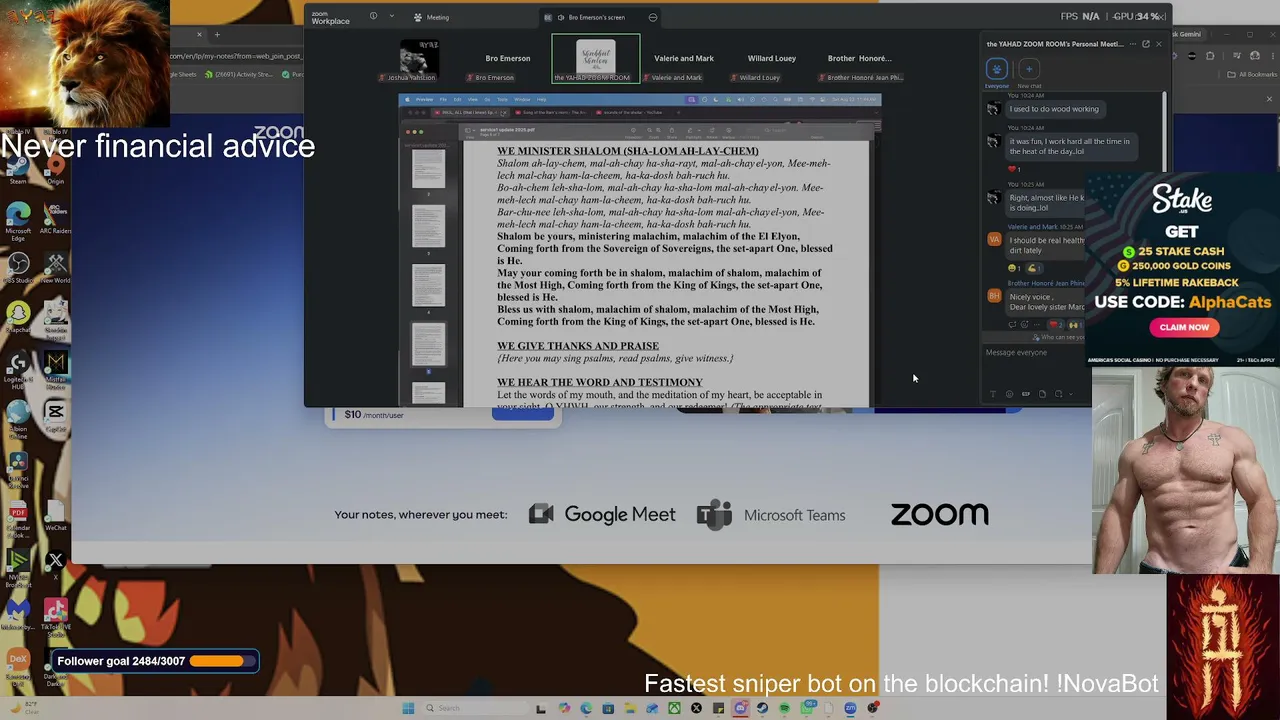The height and width of the screenshot is (720, 1280).
Task: Toggle the flexed-arm reaction on Valerie's message
Action: [1036, 268]
